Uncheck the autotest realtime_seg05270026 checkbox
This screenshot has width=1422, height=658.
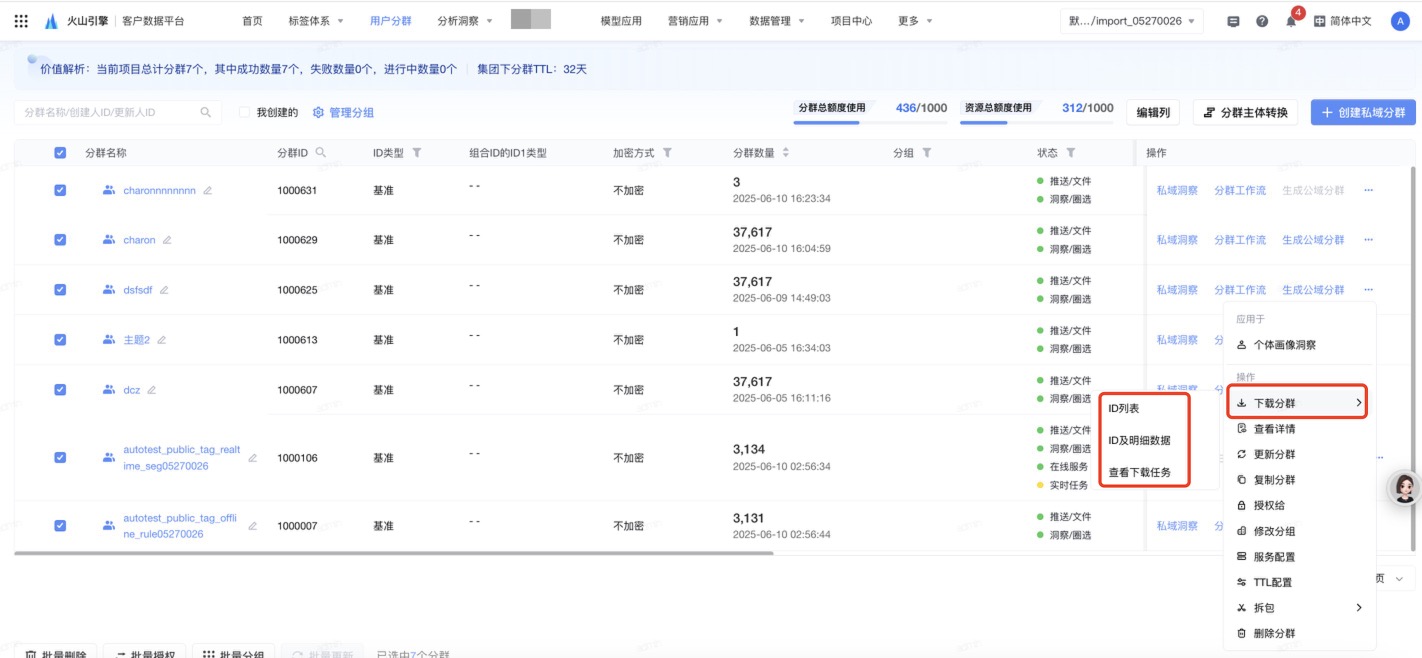(60, 458)
